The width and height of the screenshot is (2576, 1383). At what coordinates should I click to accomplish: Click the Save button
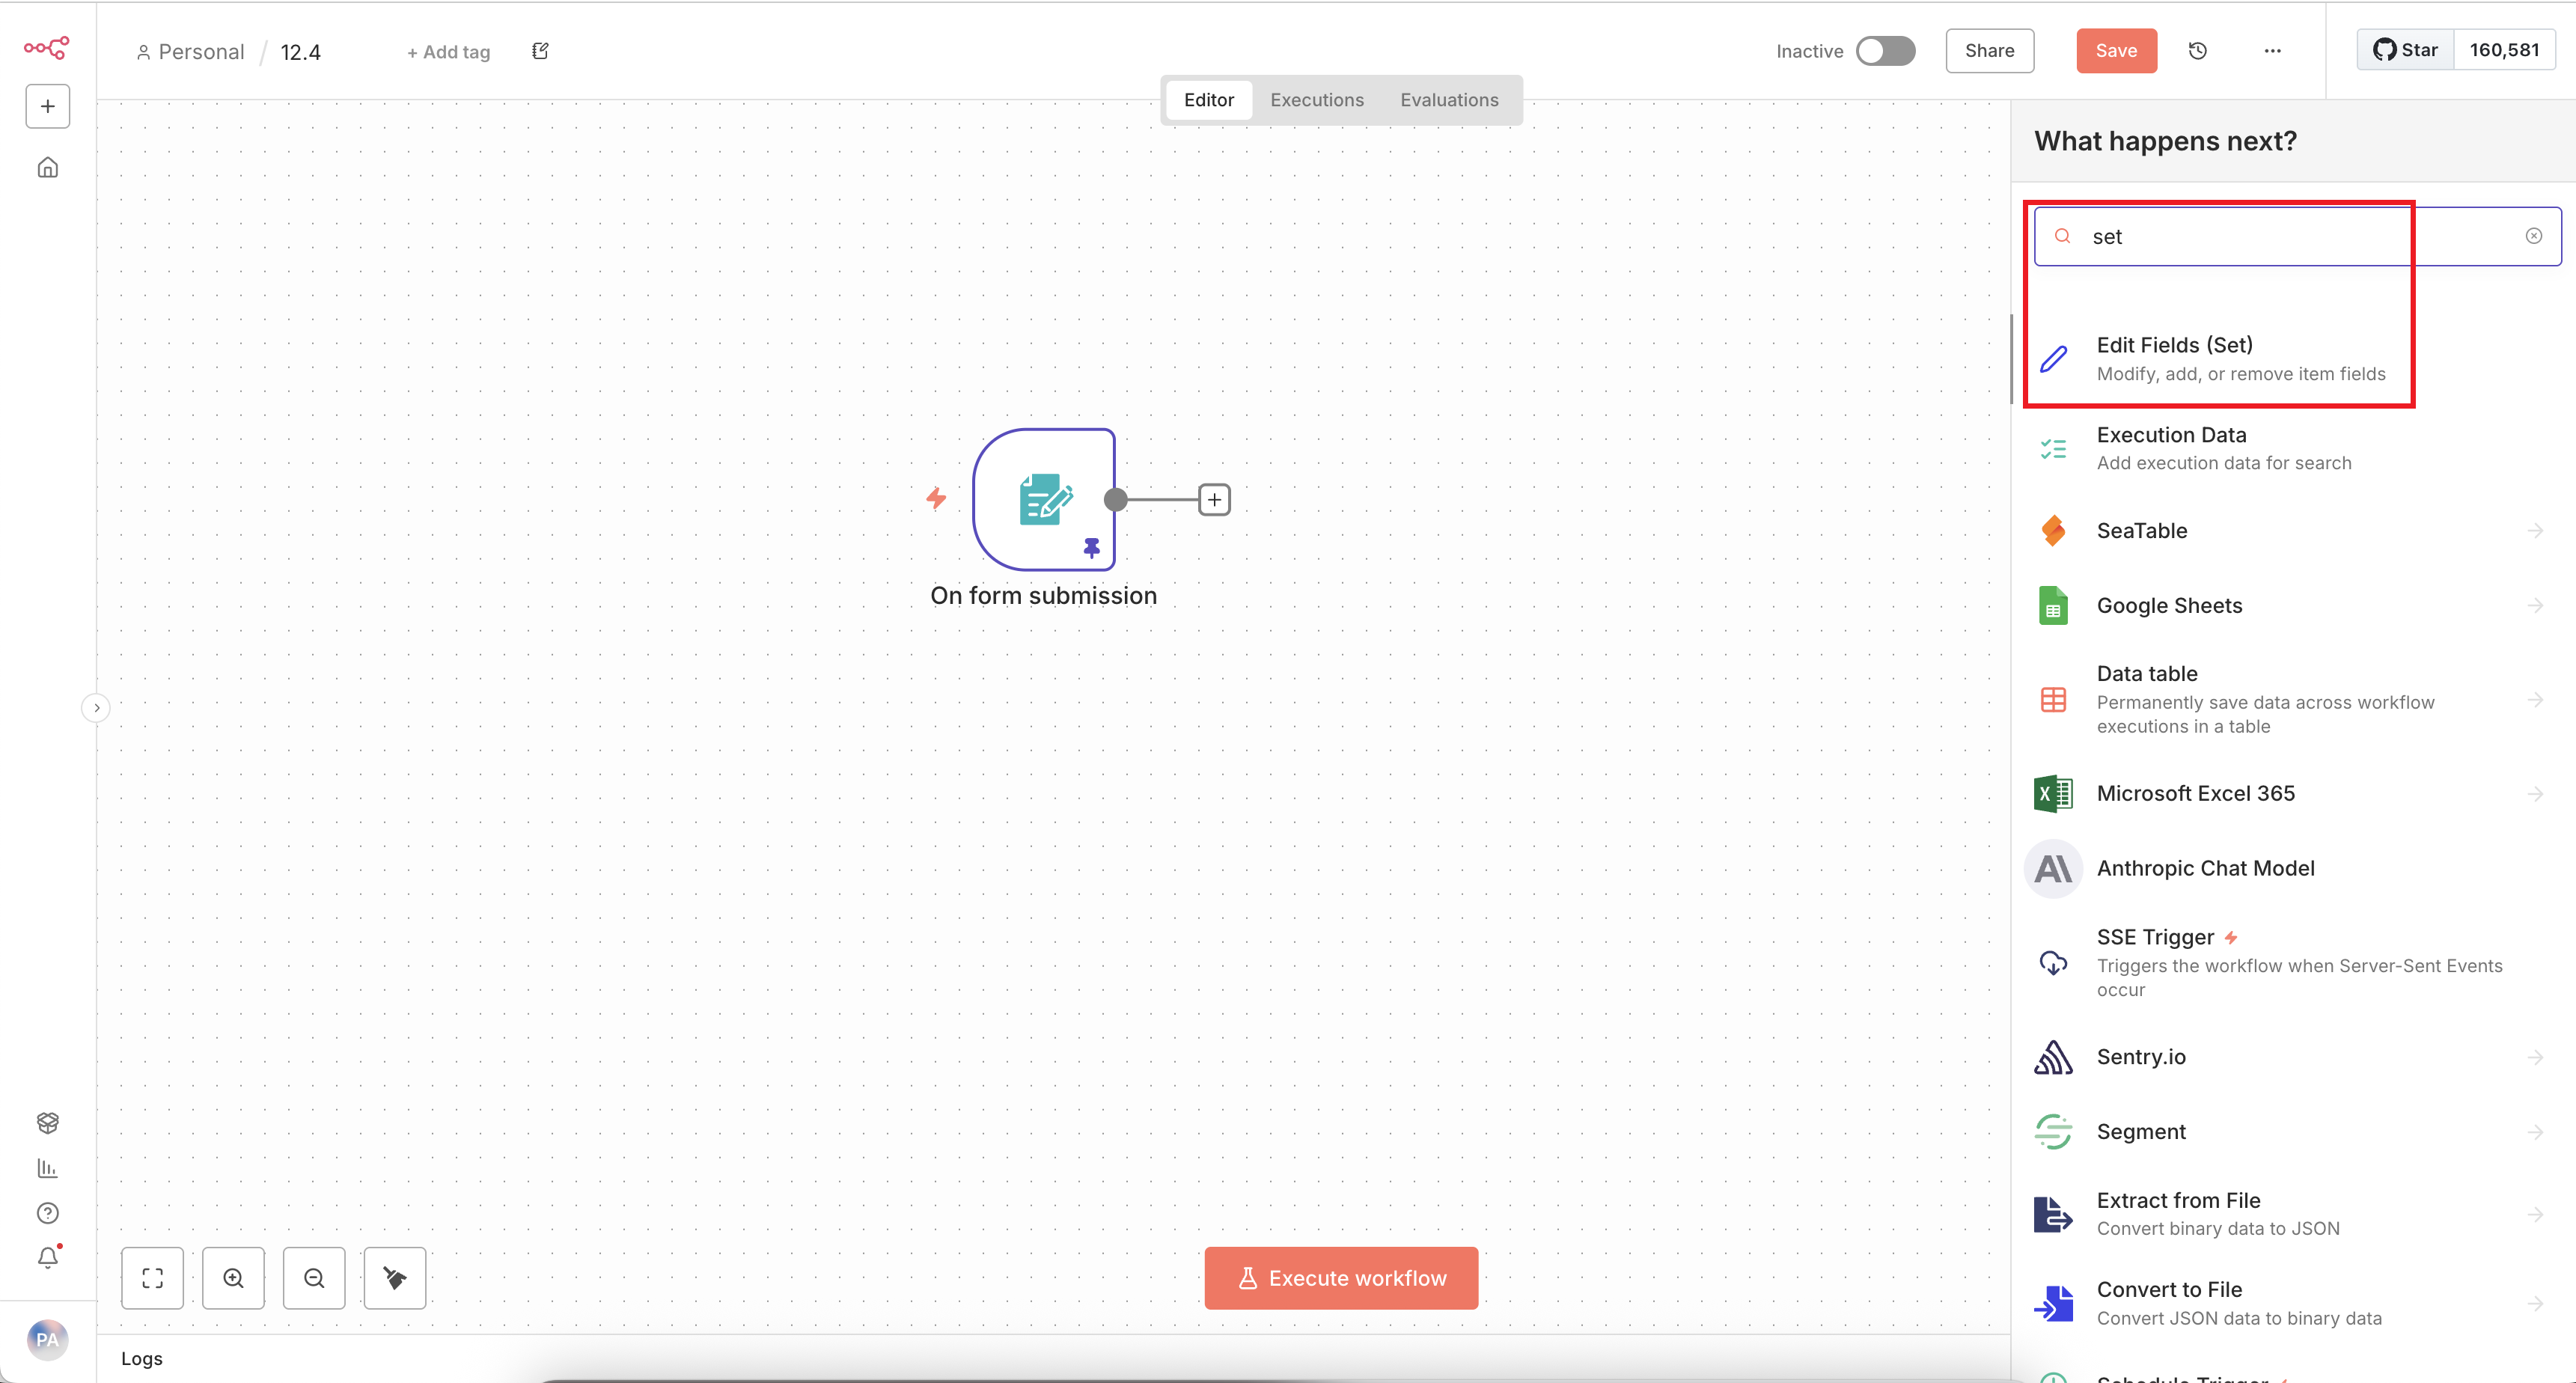[2116, 51]
